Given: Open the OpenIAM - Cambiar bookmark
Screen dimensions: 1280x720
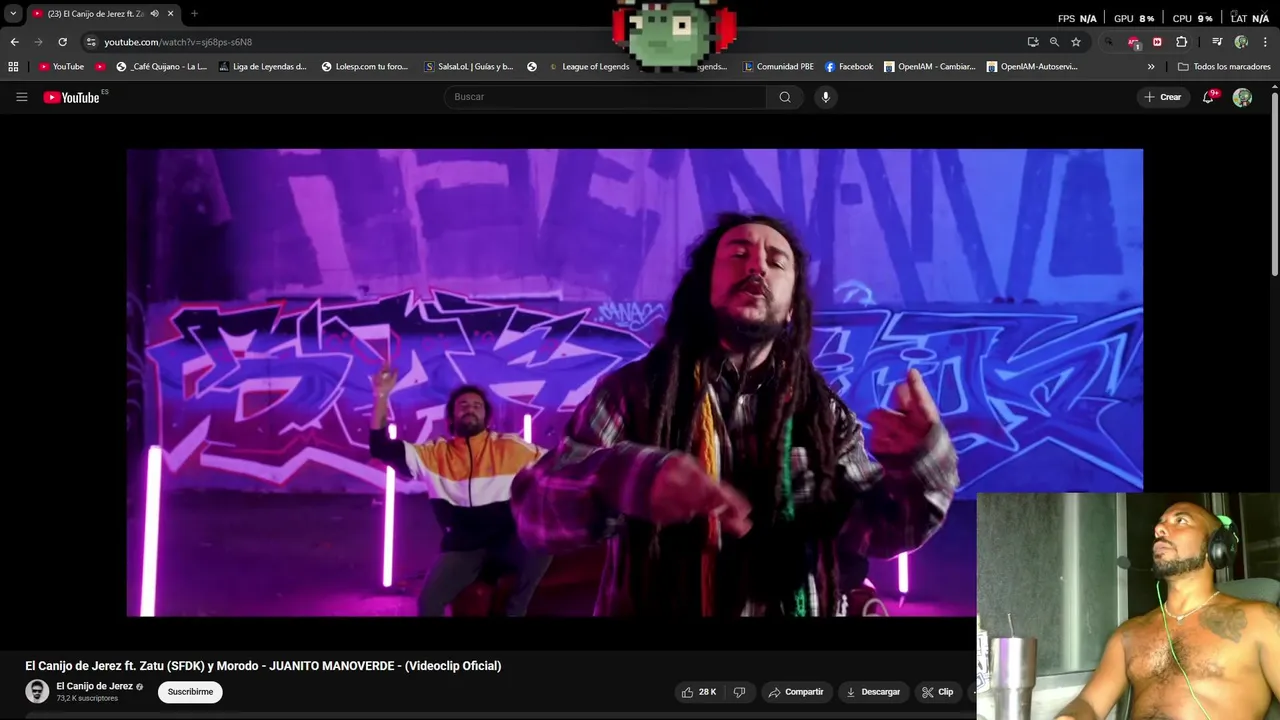Looking at the screenshot, I should [x=929, y=67].
